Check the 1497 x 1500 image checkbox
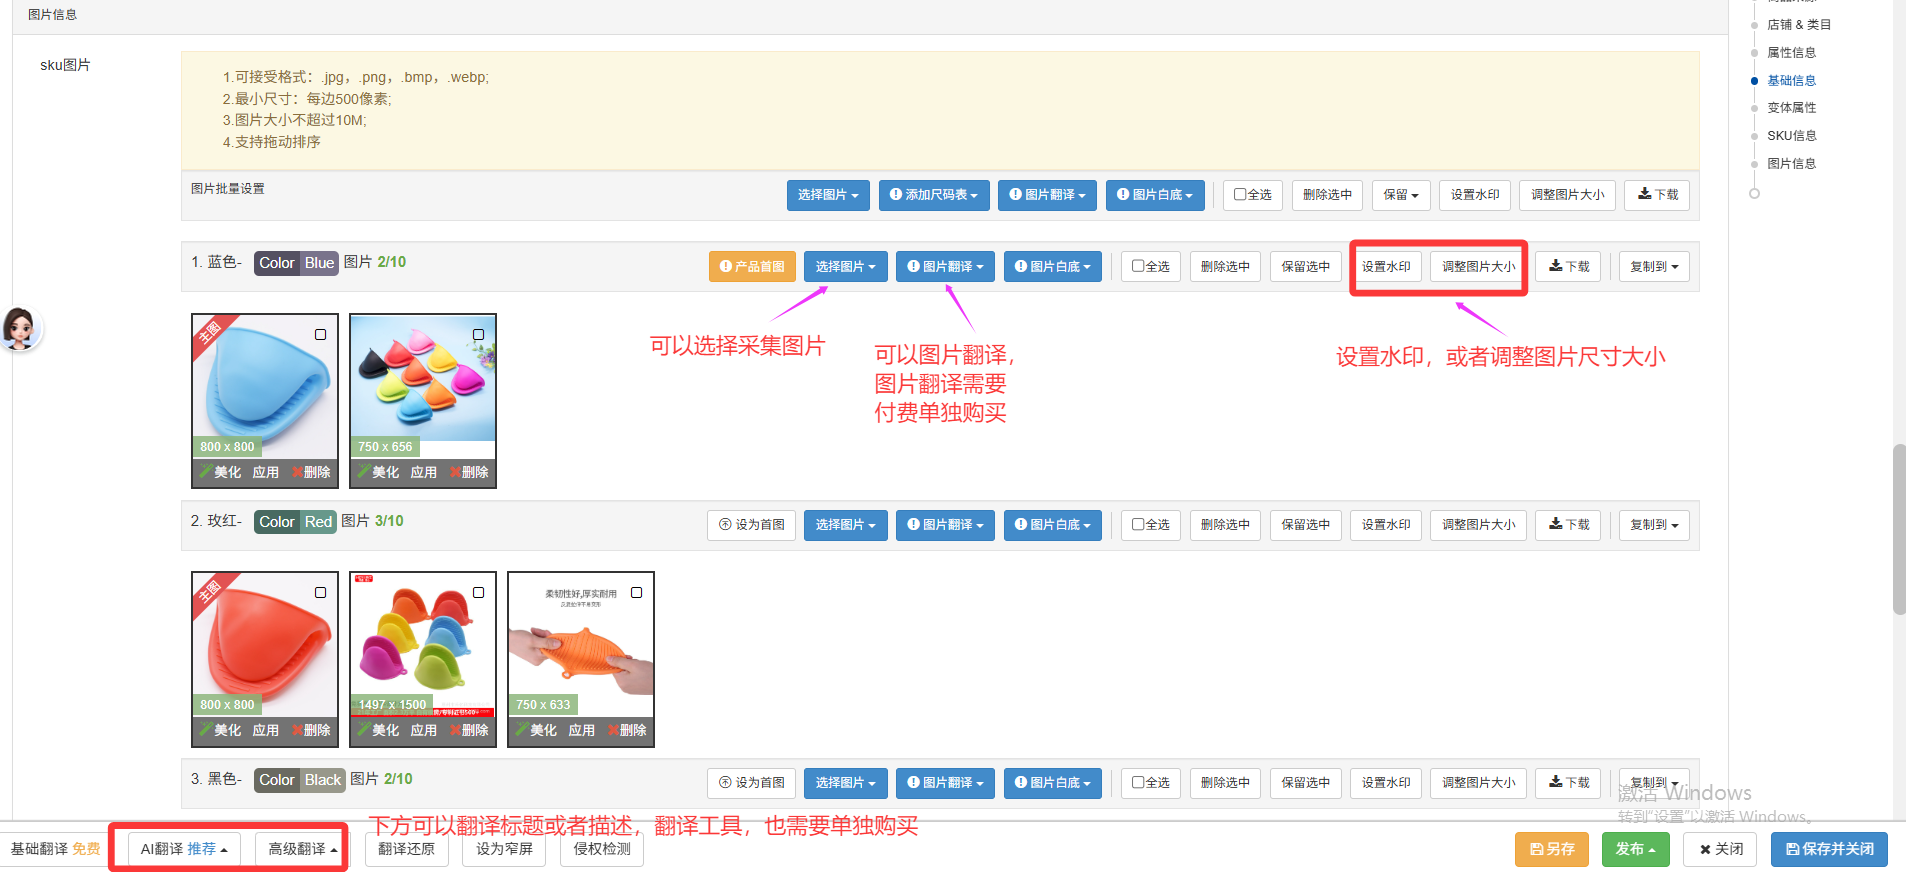 pos(479,593)
